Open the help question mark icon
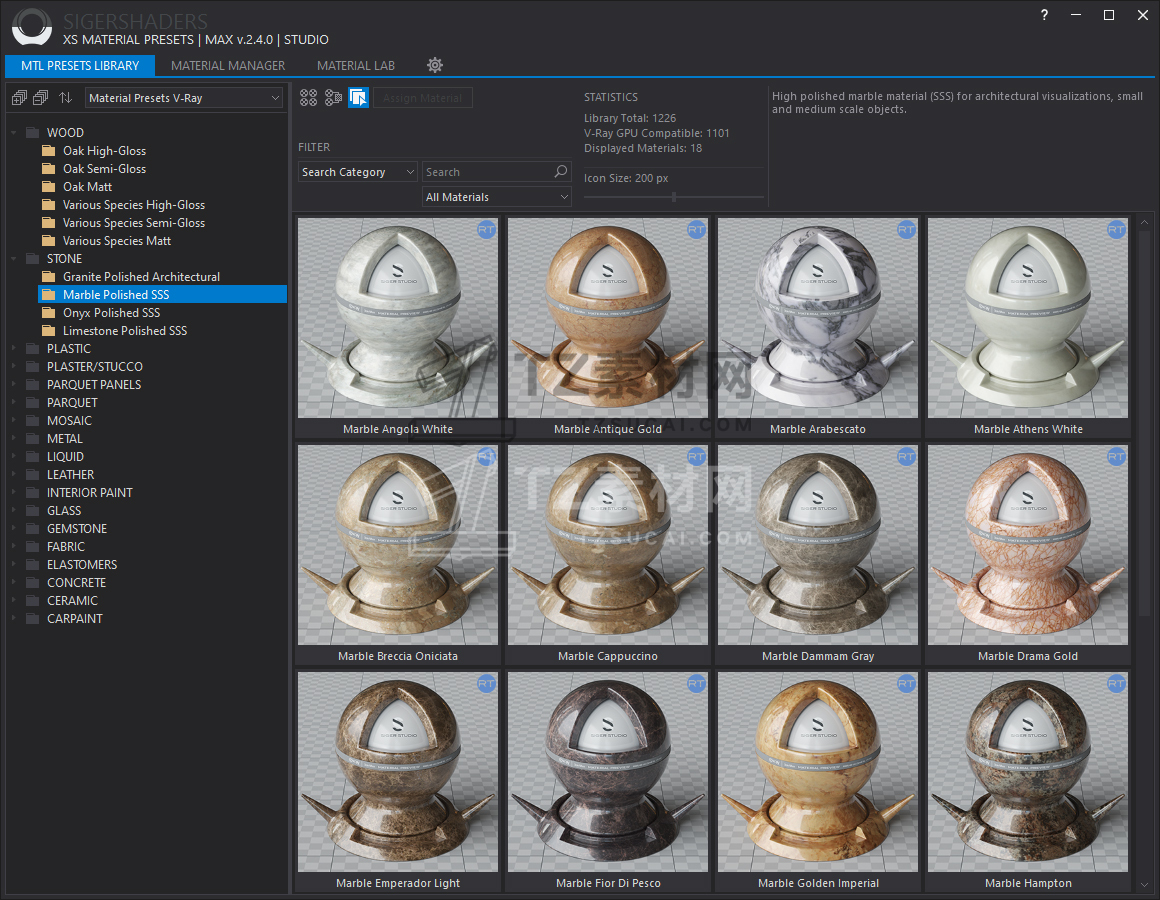 point(1044,15)
